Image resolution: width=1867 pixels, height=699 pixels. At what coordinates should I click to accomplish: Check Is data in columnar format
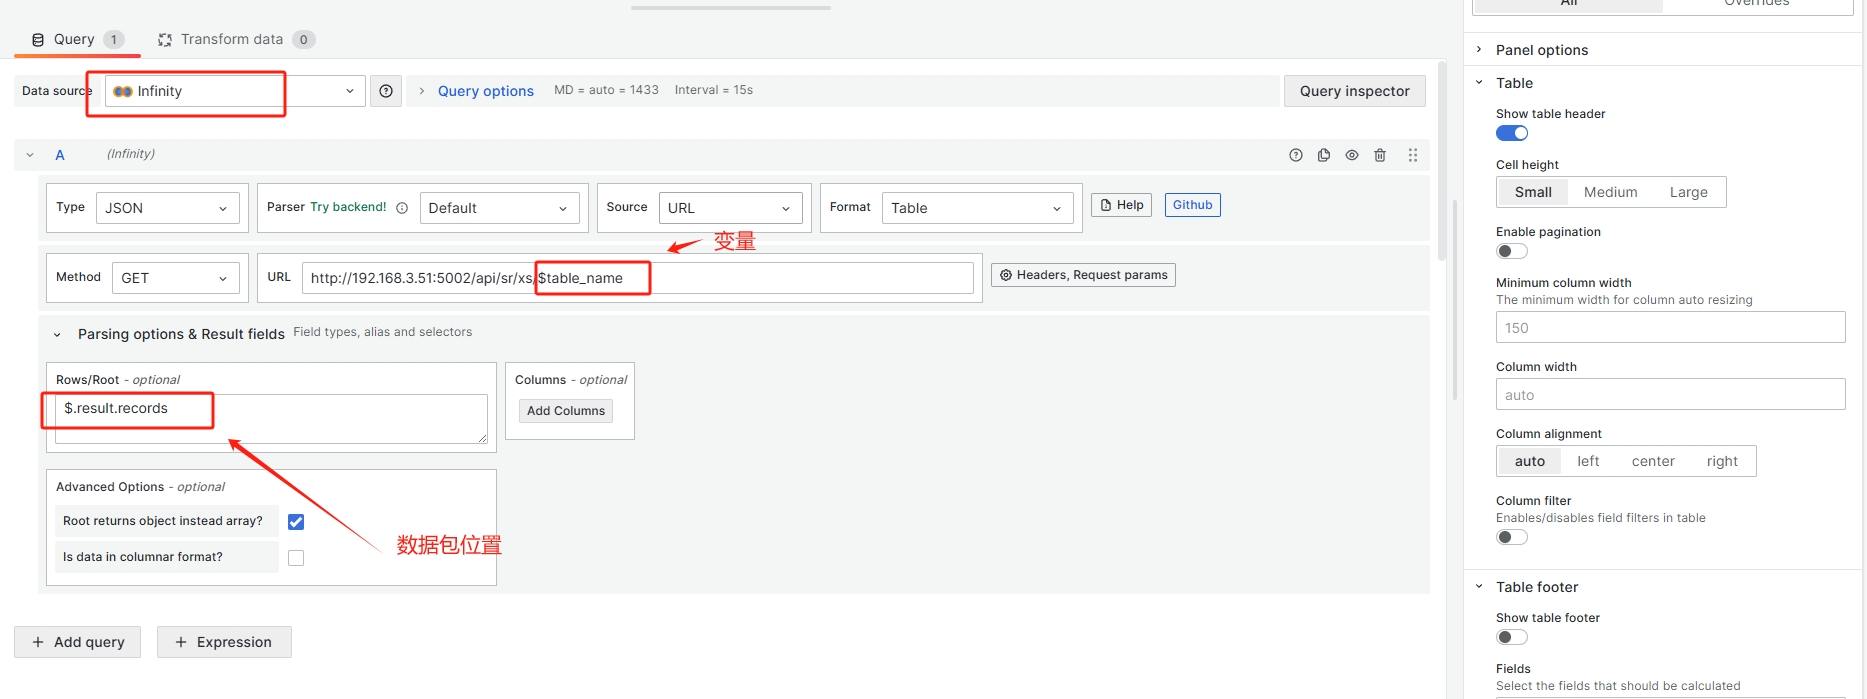[296, 558]
